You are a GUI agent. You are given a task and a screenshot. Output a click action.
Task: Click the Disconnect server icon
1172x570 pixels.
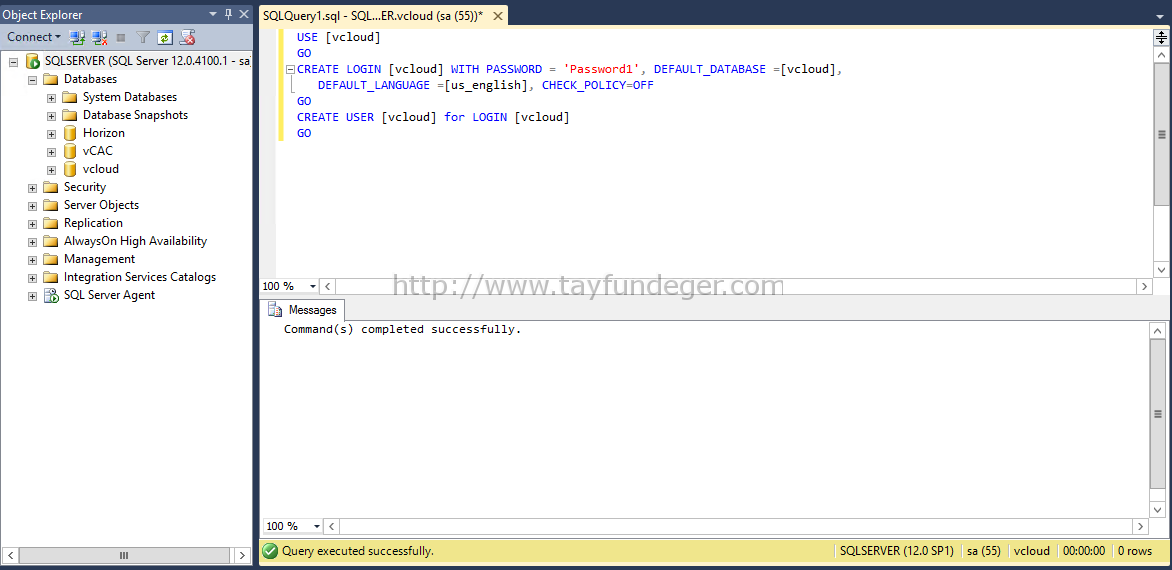point(99,37)
